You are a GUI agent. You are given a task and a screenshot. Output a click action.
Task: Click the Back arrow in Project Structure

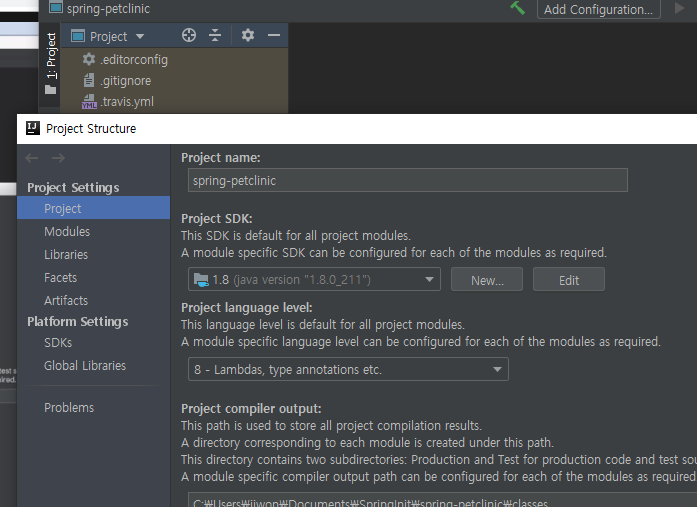(32, 158)
